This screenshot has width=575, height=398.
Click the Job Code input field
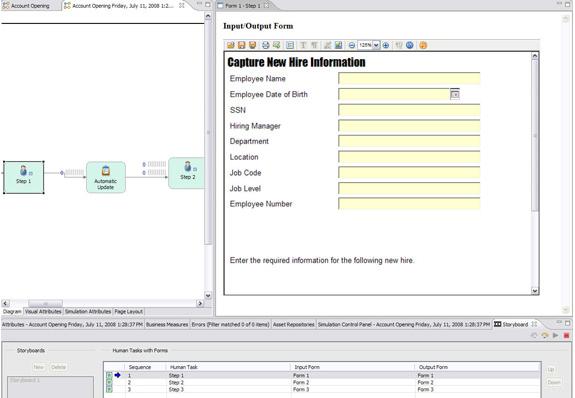[x=409, y=173]
